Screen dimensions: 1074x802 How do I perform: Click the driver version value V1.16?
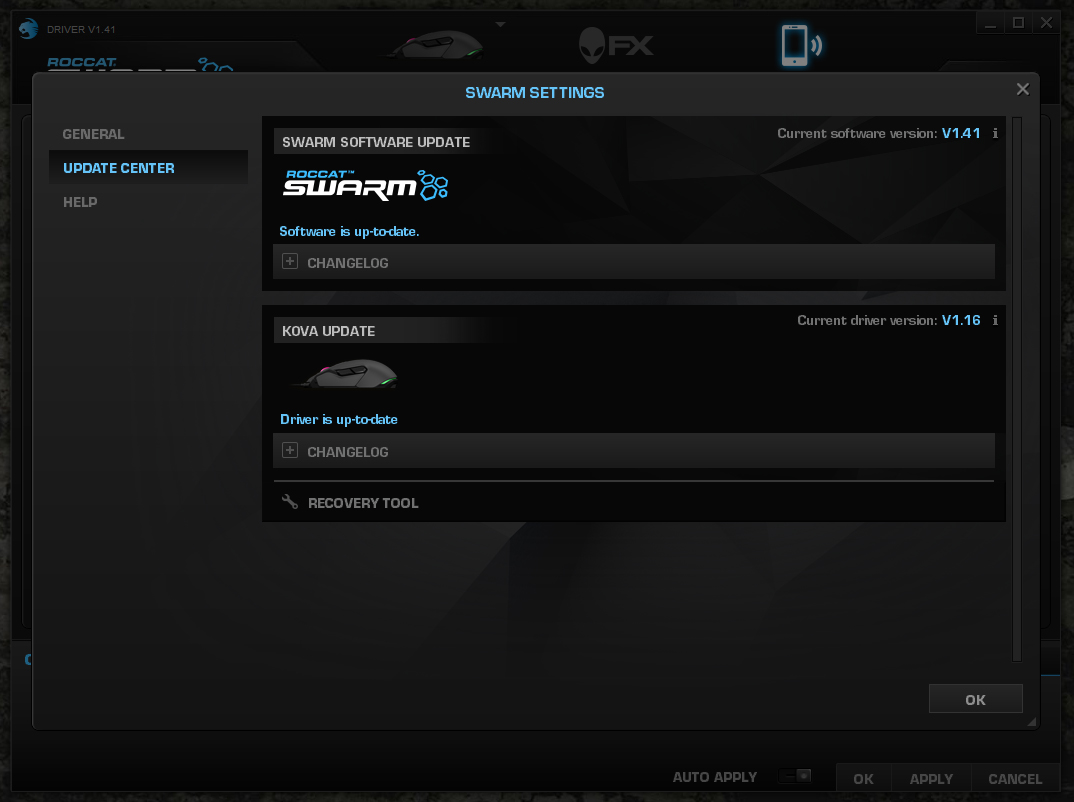[x=961, y=320]
